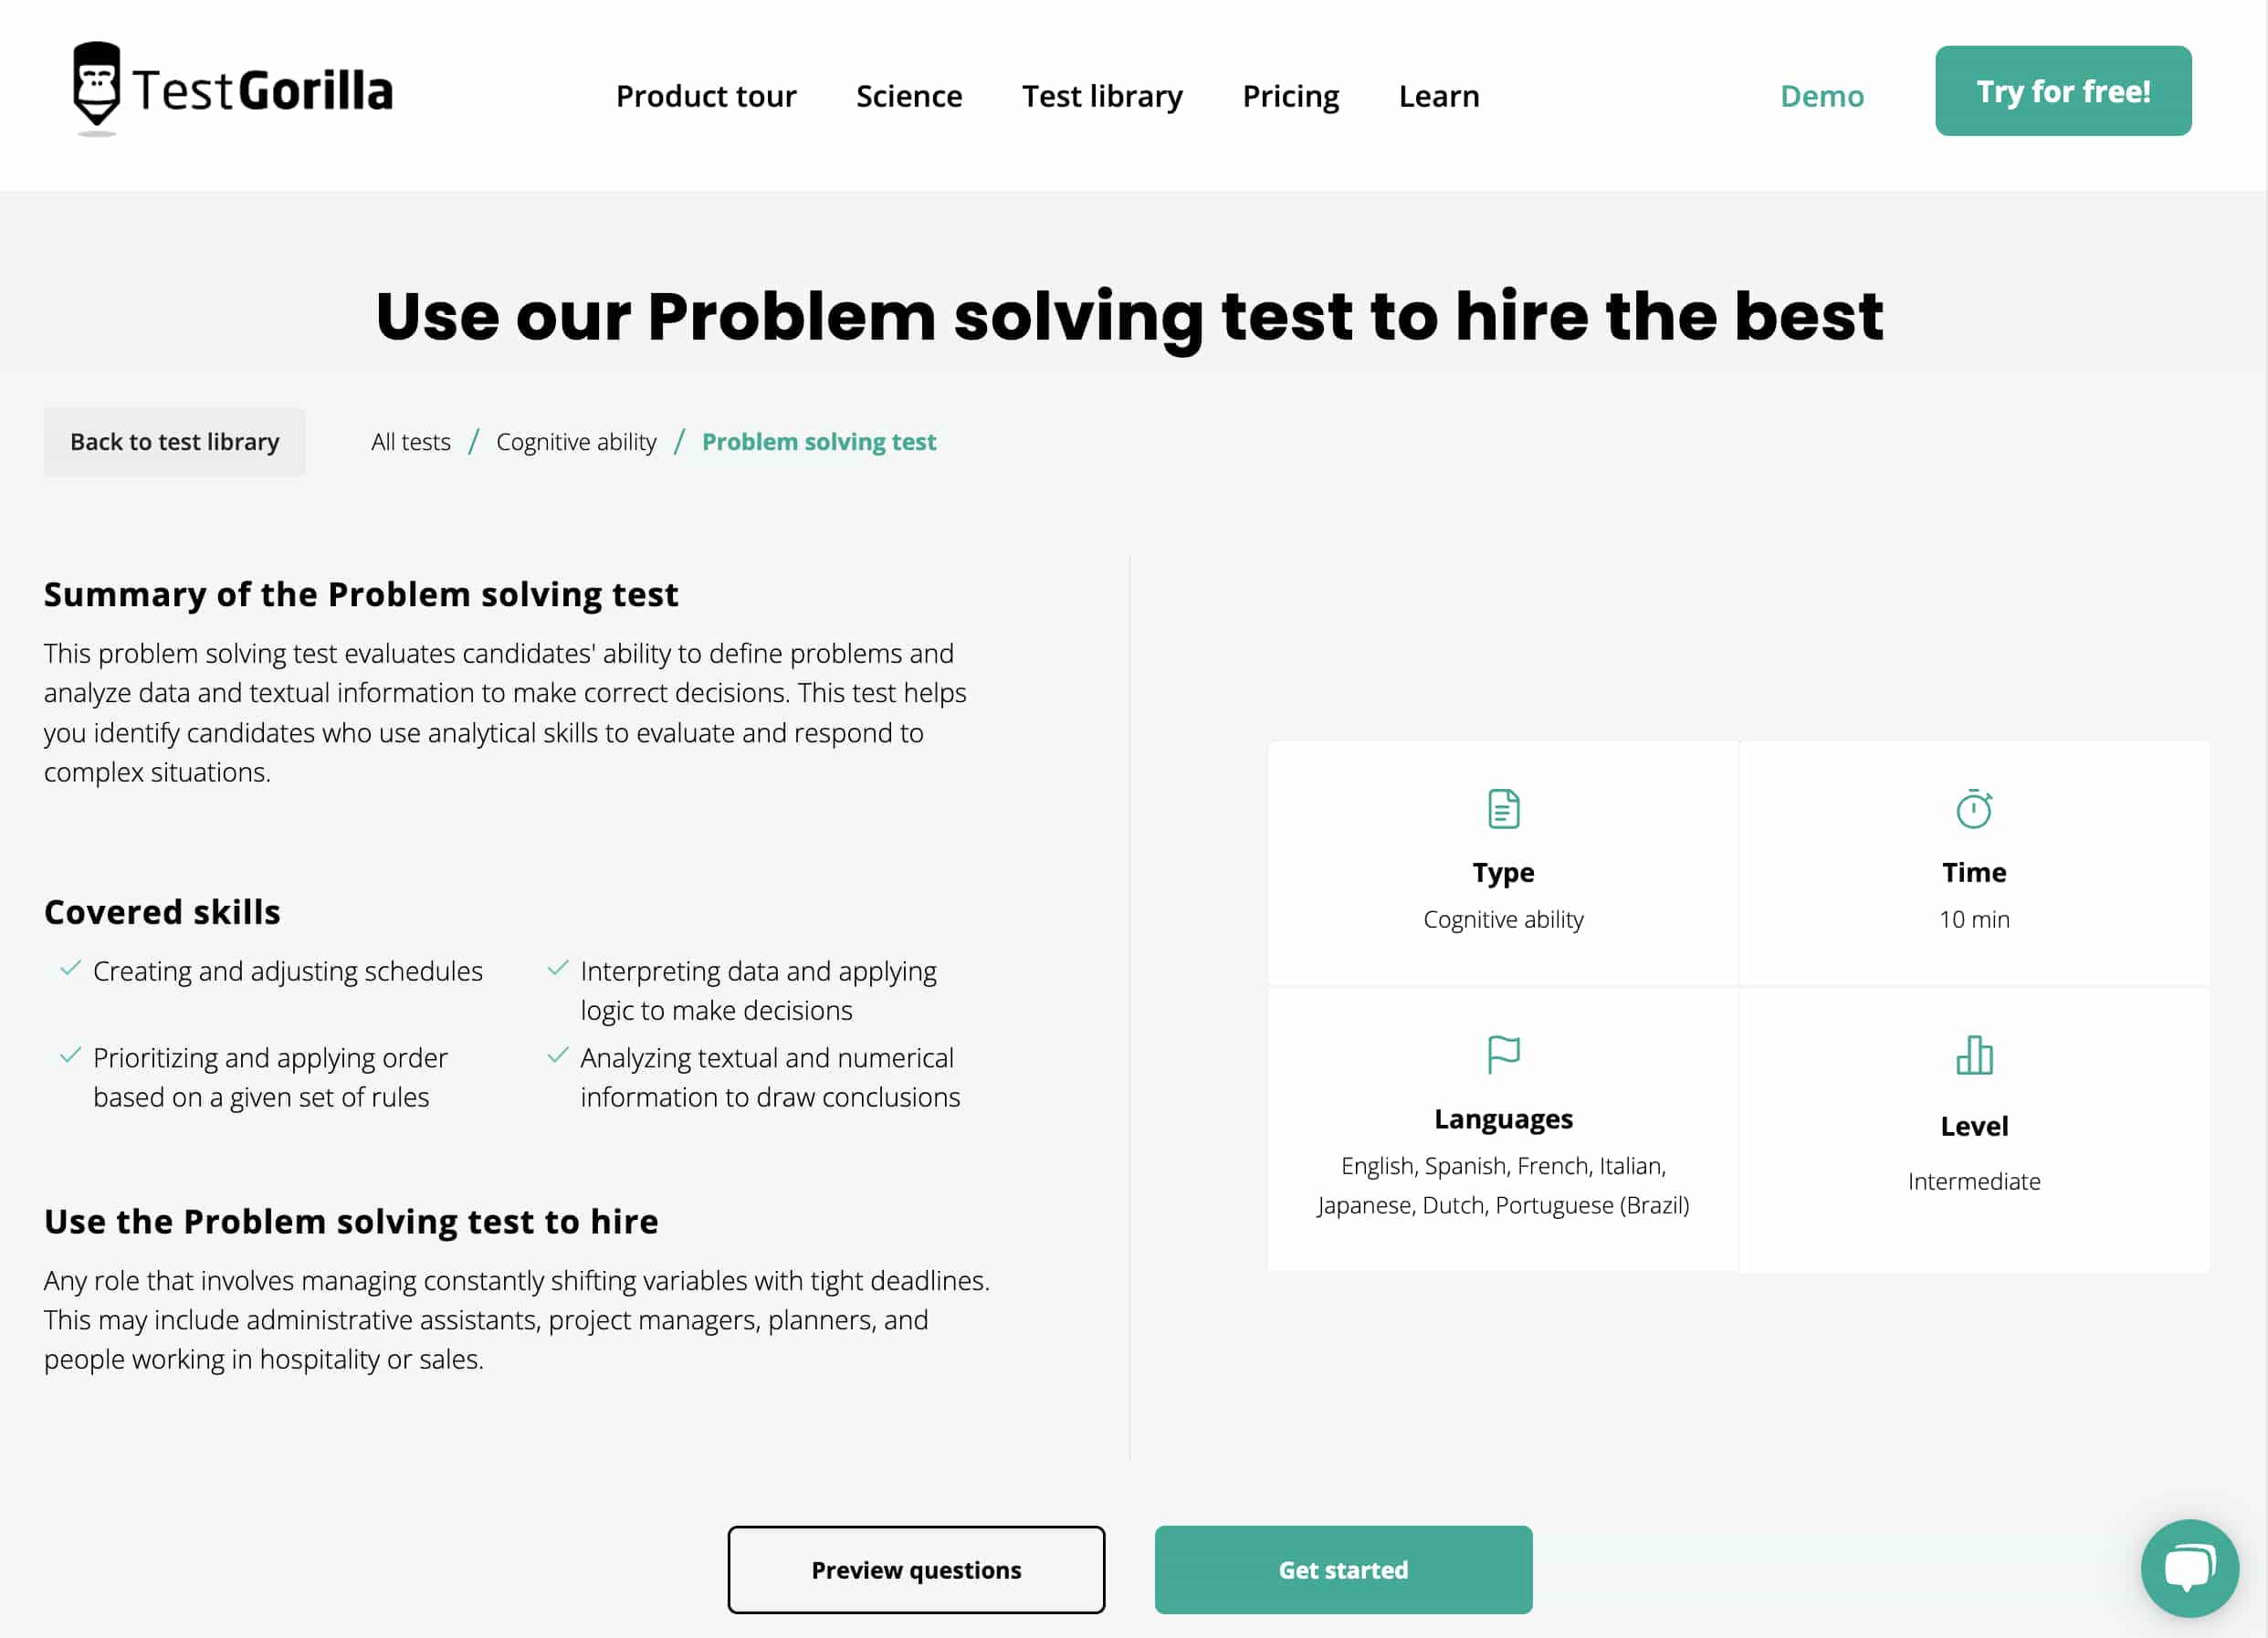Select the 'Science' menu item
The height and width of the screenshot is (1638, 2268).
click(x=908, y=93)
